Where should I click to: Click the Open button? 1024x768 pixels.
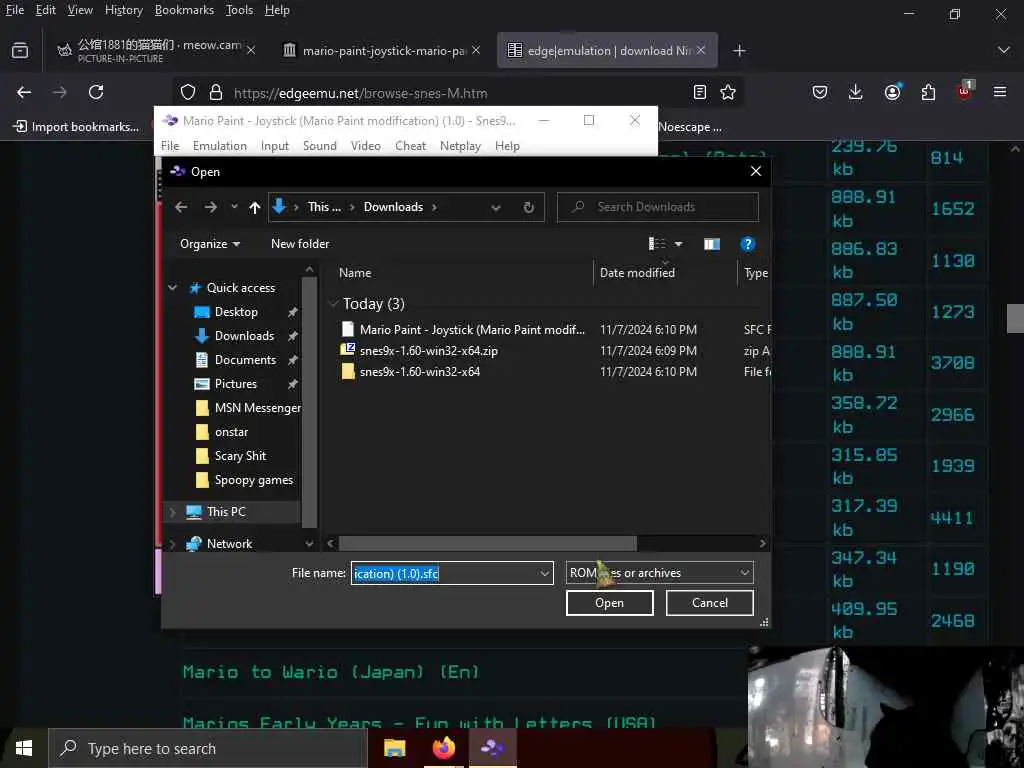(x=609, y=603)
